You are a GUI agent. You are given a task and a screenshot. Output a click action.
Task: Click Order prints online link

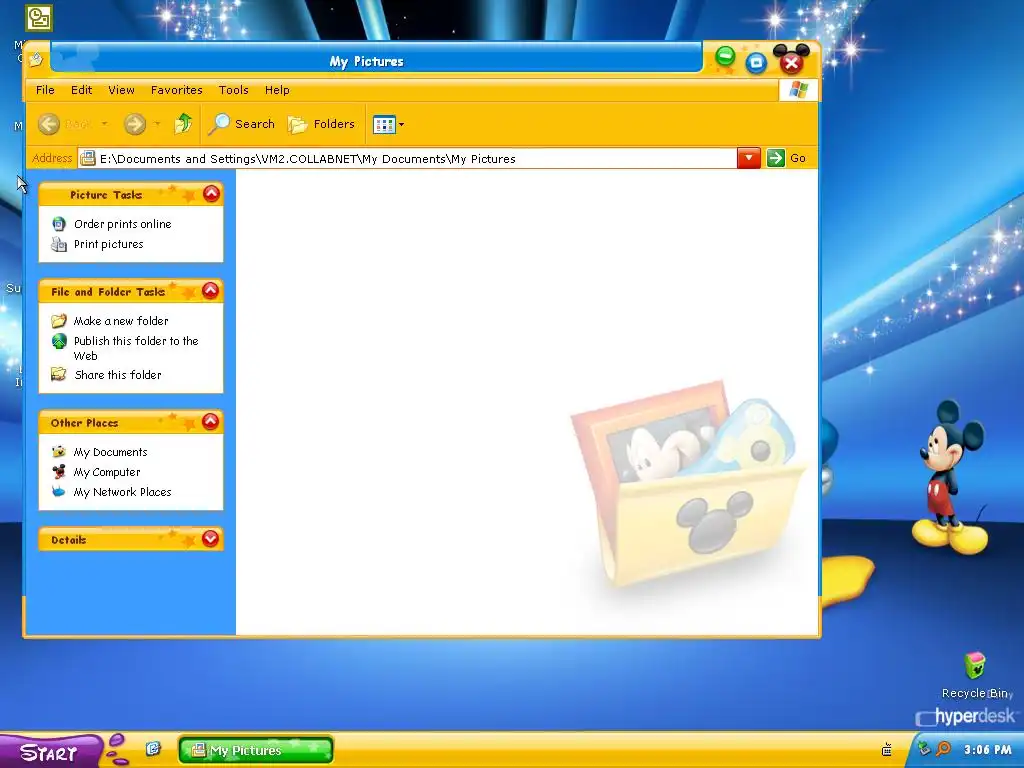pyautogui.click(x=123, y=224)
